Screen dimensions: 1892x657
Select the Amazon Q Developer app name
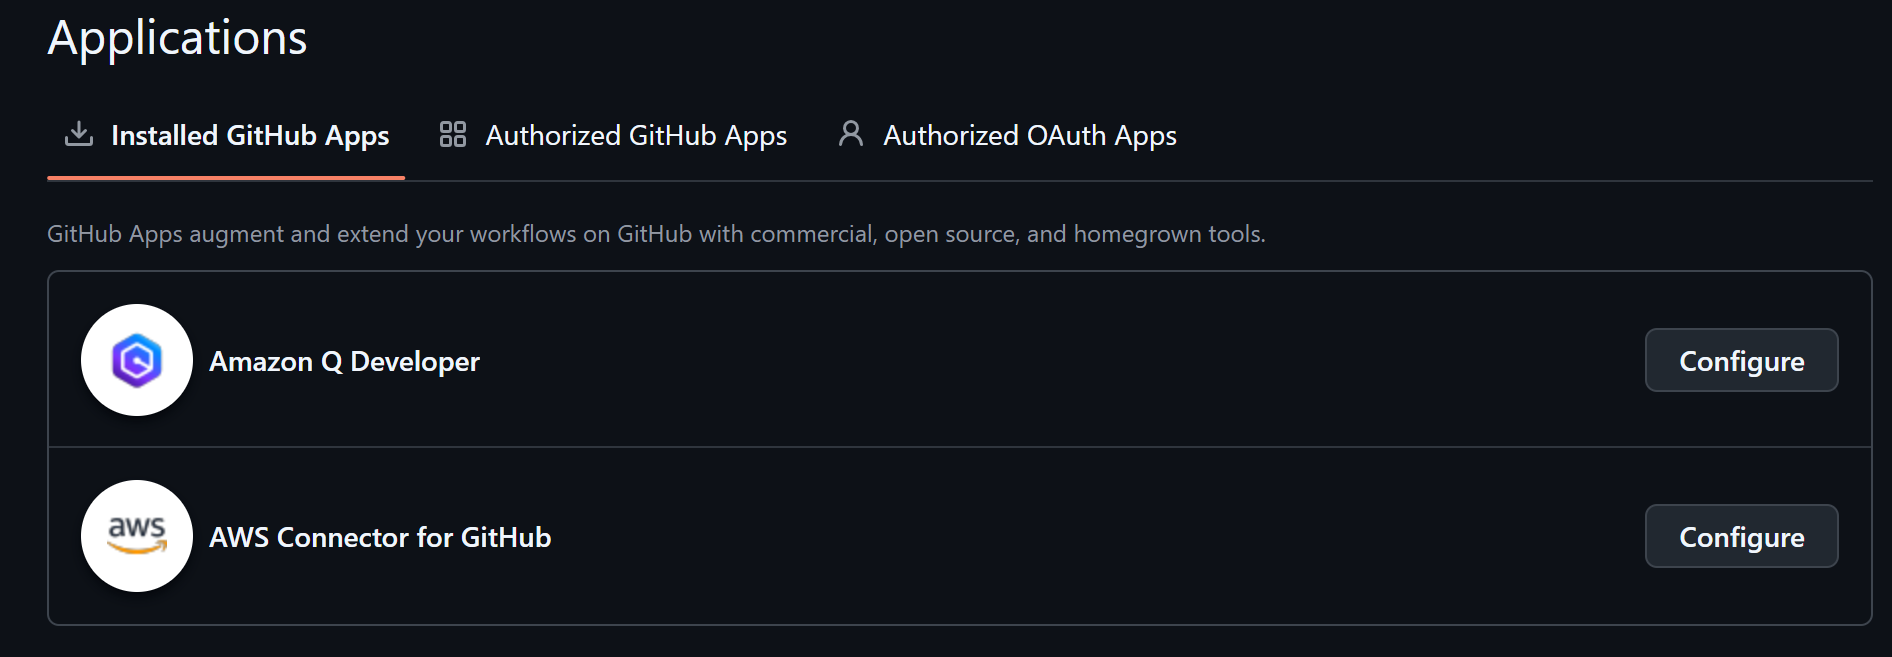[x=344, y=361]
